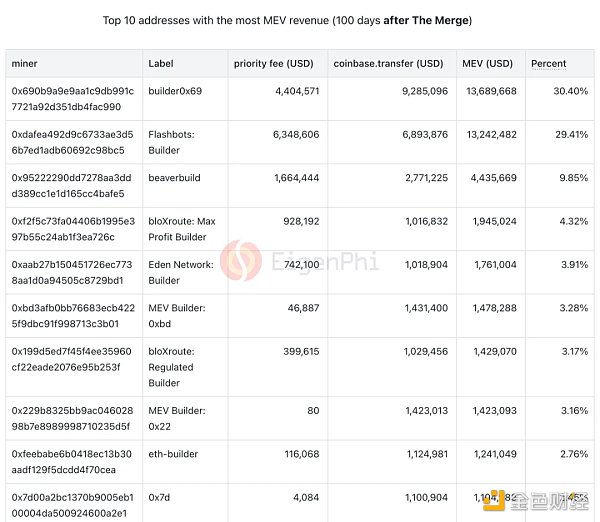Screen dimensions: 600x522
Task: Select the builder0x69 label cell
Action: pos(176,91)
